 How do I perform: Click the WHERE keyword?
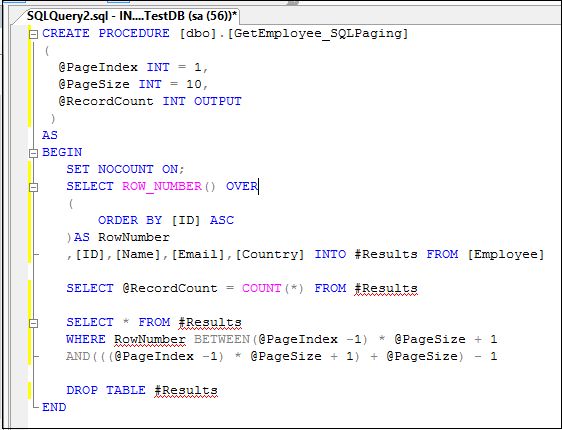coord(86,339)
